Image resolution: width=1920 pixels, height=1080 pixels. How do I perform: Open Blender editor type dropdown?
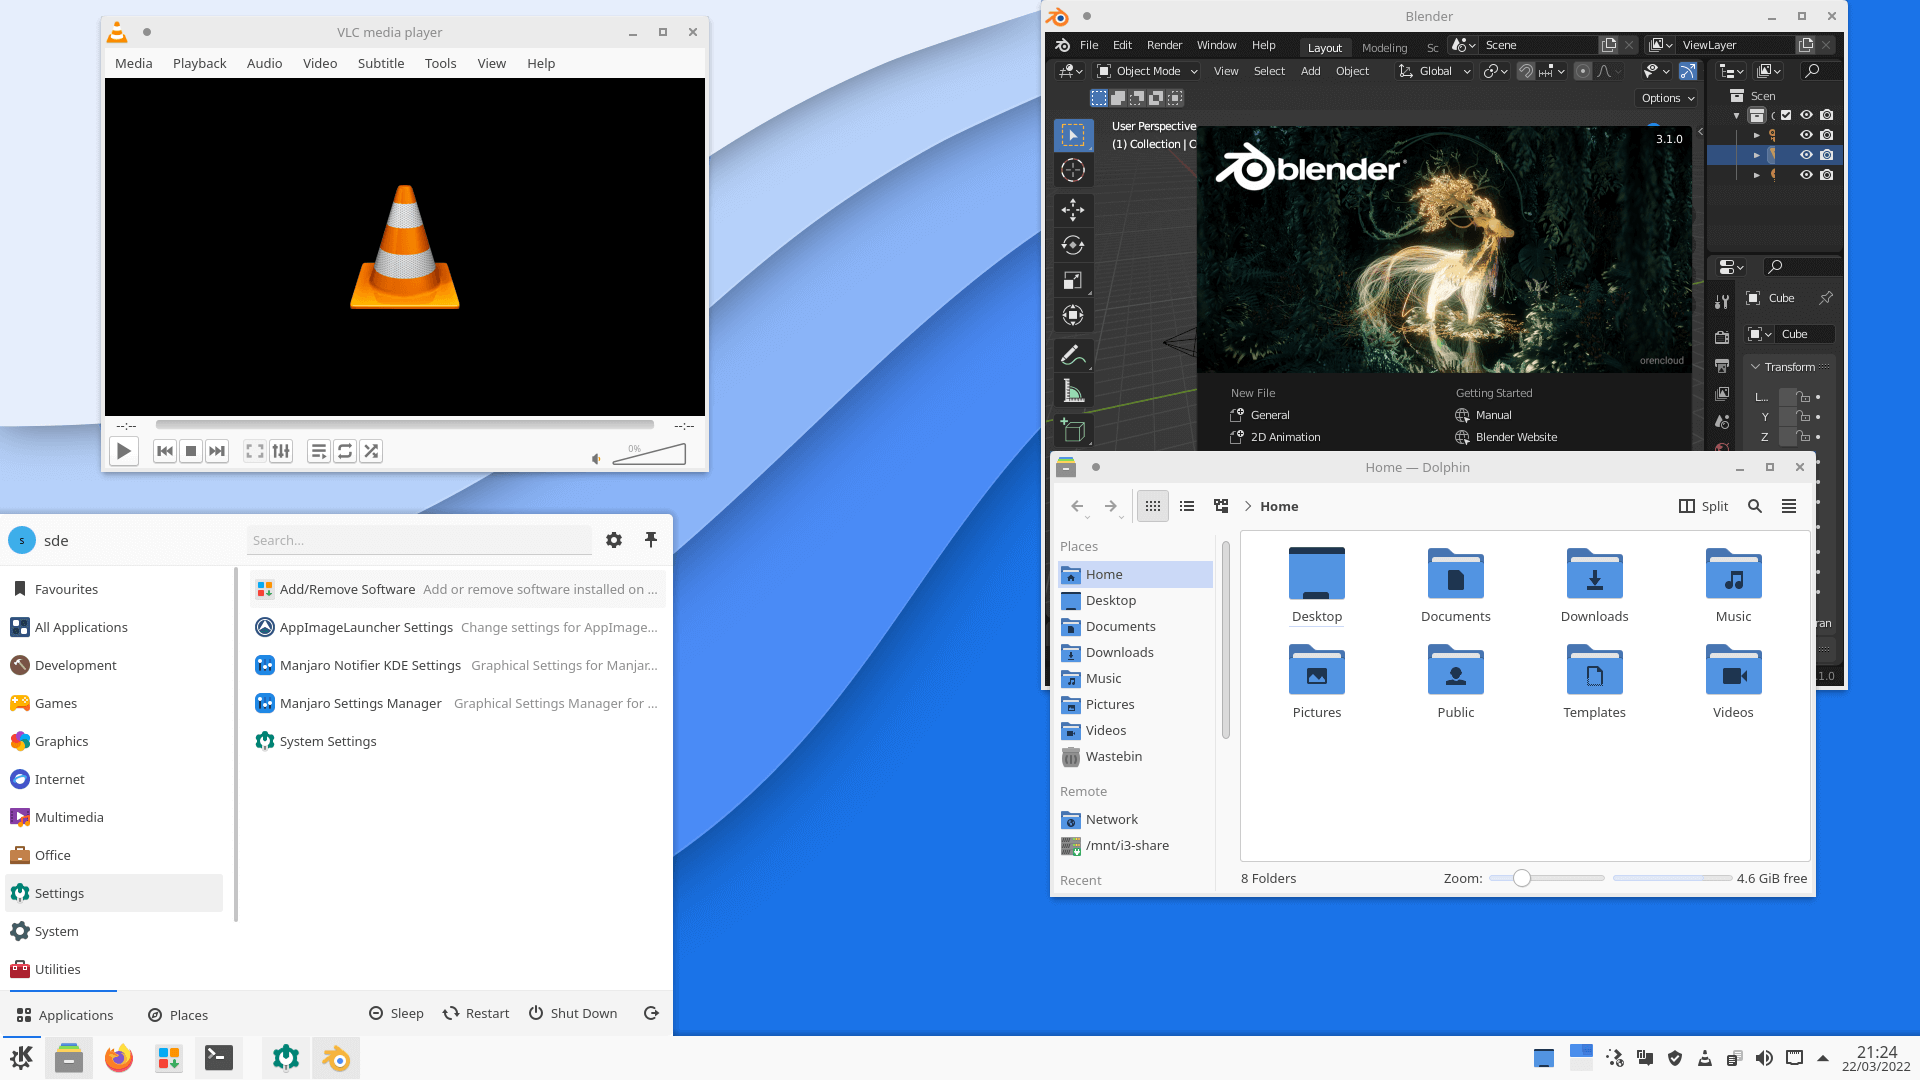click(x=1071, y=71)
